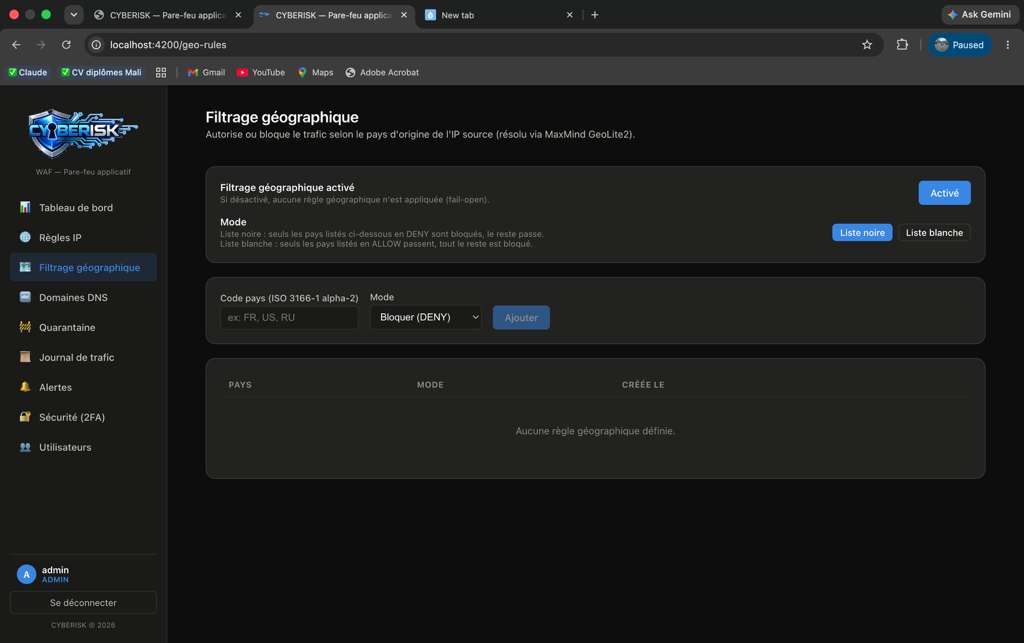Toggle the Activé geographic filtering button

[x=944, y=193]
